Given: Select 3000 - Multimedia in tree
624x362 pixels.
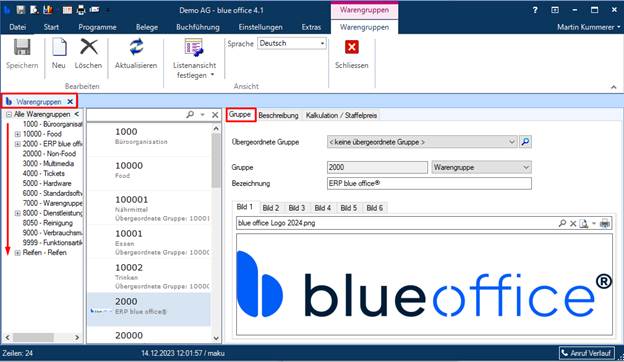Looking at the screenshot, I should pyautogui.click(x=48, y=163).
